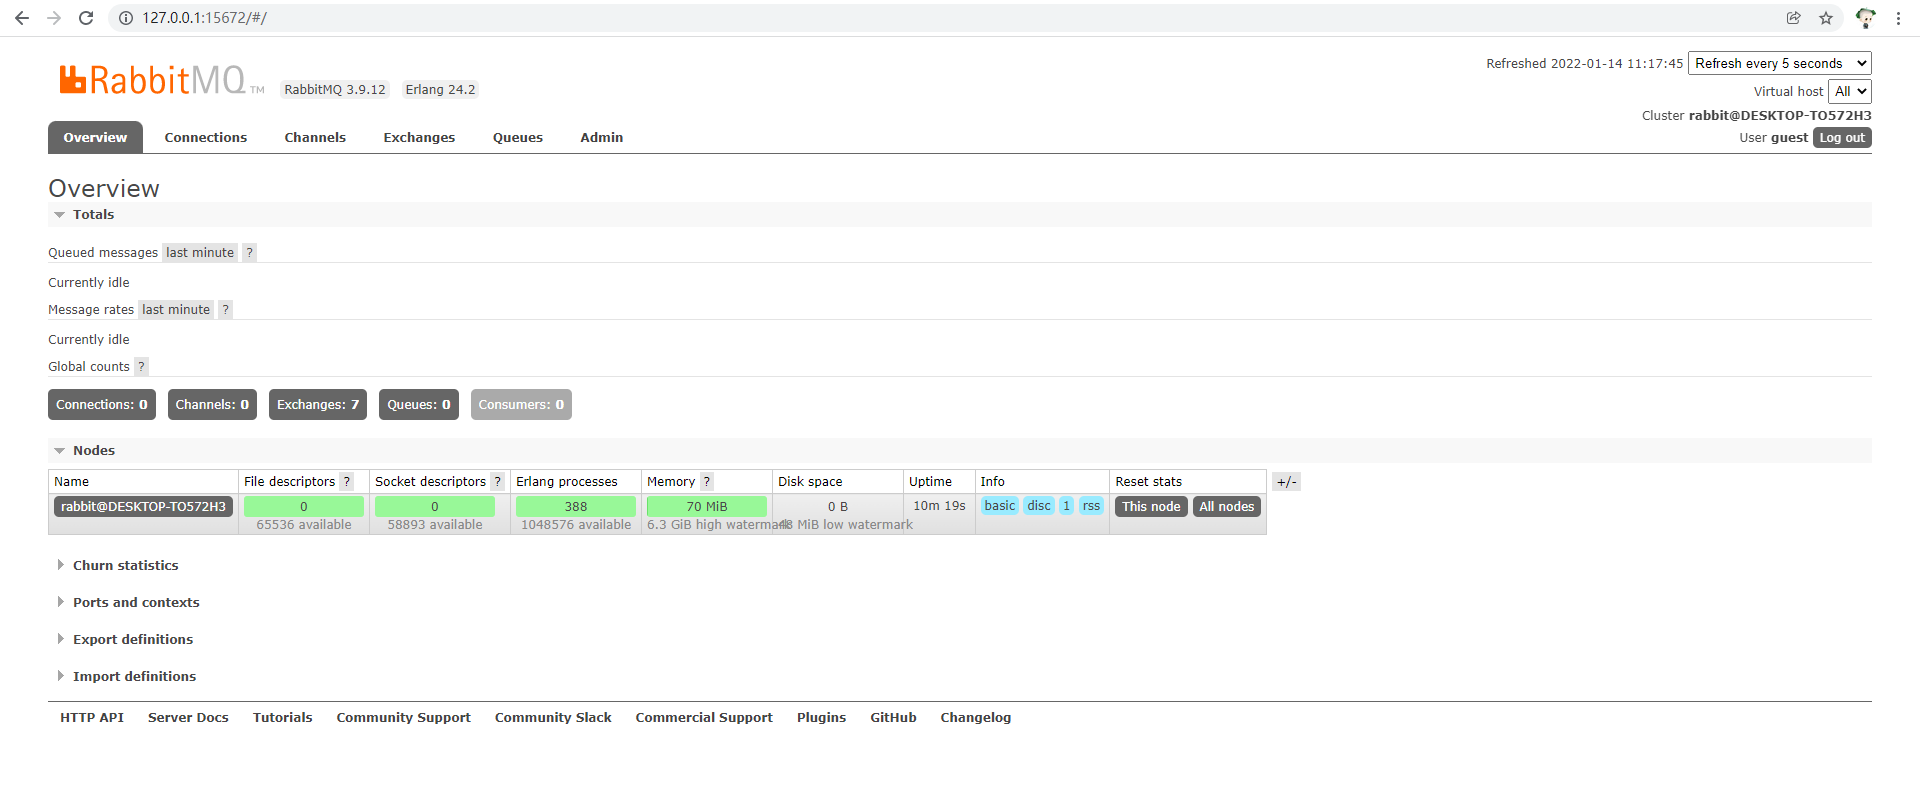Open the HTTP API link
The height and width of the screenshot is (811, 1920).
click(92, 718)
